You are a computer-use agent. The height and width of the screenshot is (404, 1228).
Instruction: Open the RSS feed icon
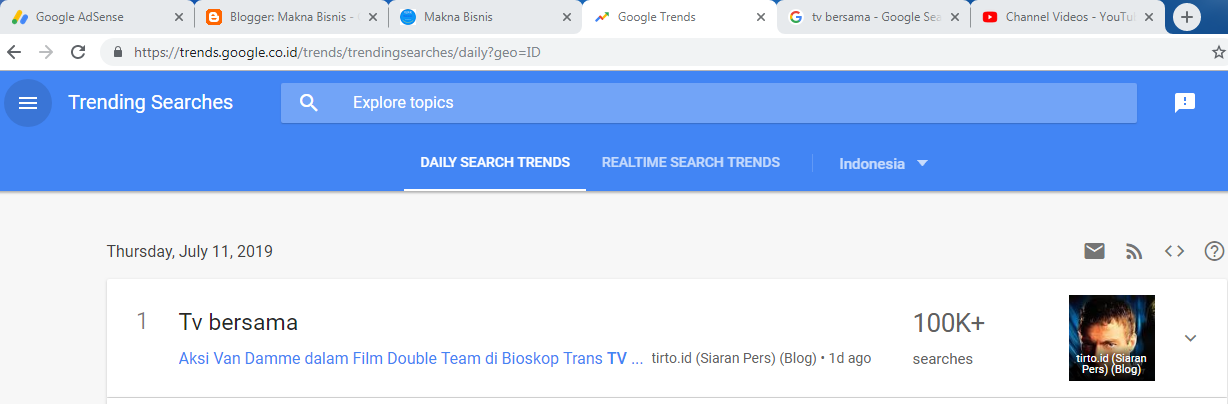click(x=1134, y=251)
